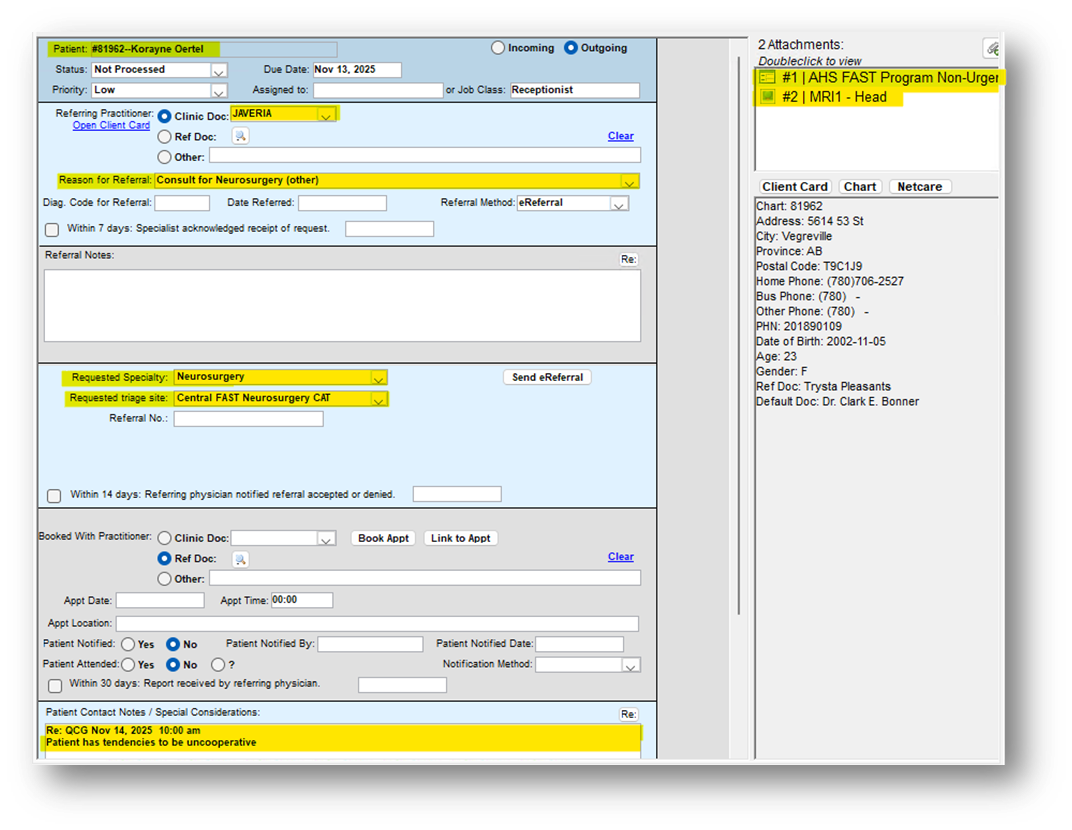Click the image icon beside MRI1 - Head
This screenshot has width=1072, height=830.
click(x=767, y=97)
